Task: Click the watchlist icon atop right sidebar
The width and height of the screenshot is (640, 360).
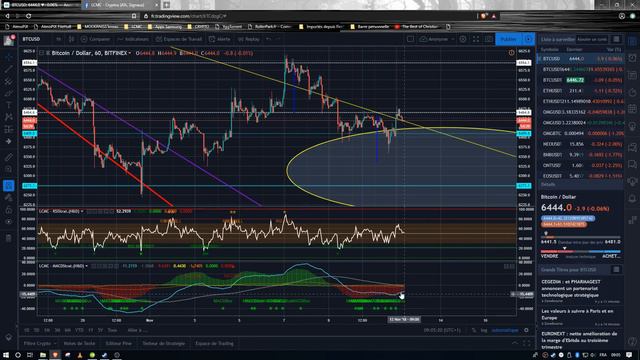Action: pyautogui.click(x=632, y=40)
